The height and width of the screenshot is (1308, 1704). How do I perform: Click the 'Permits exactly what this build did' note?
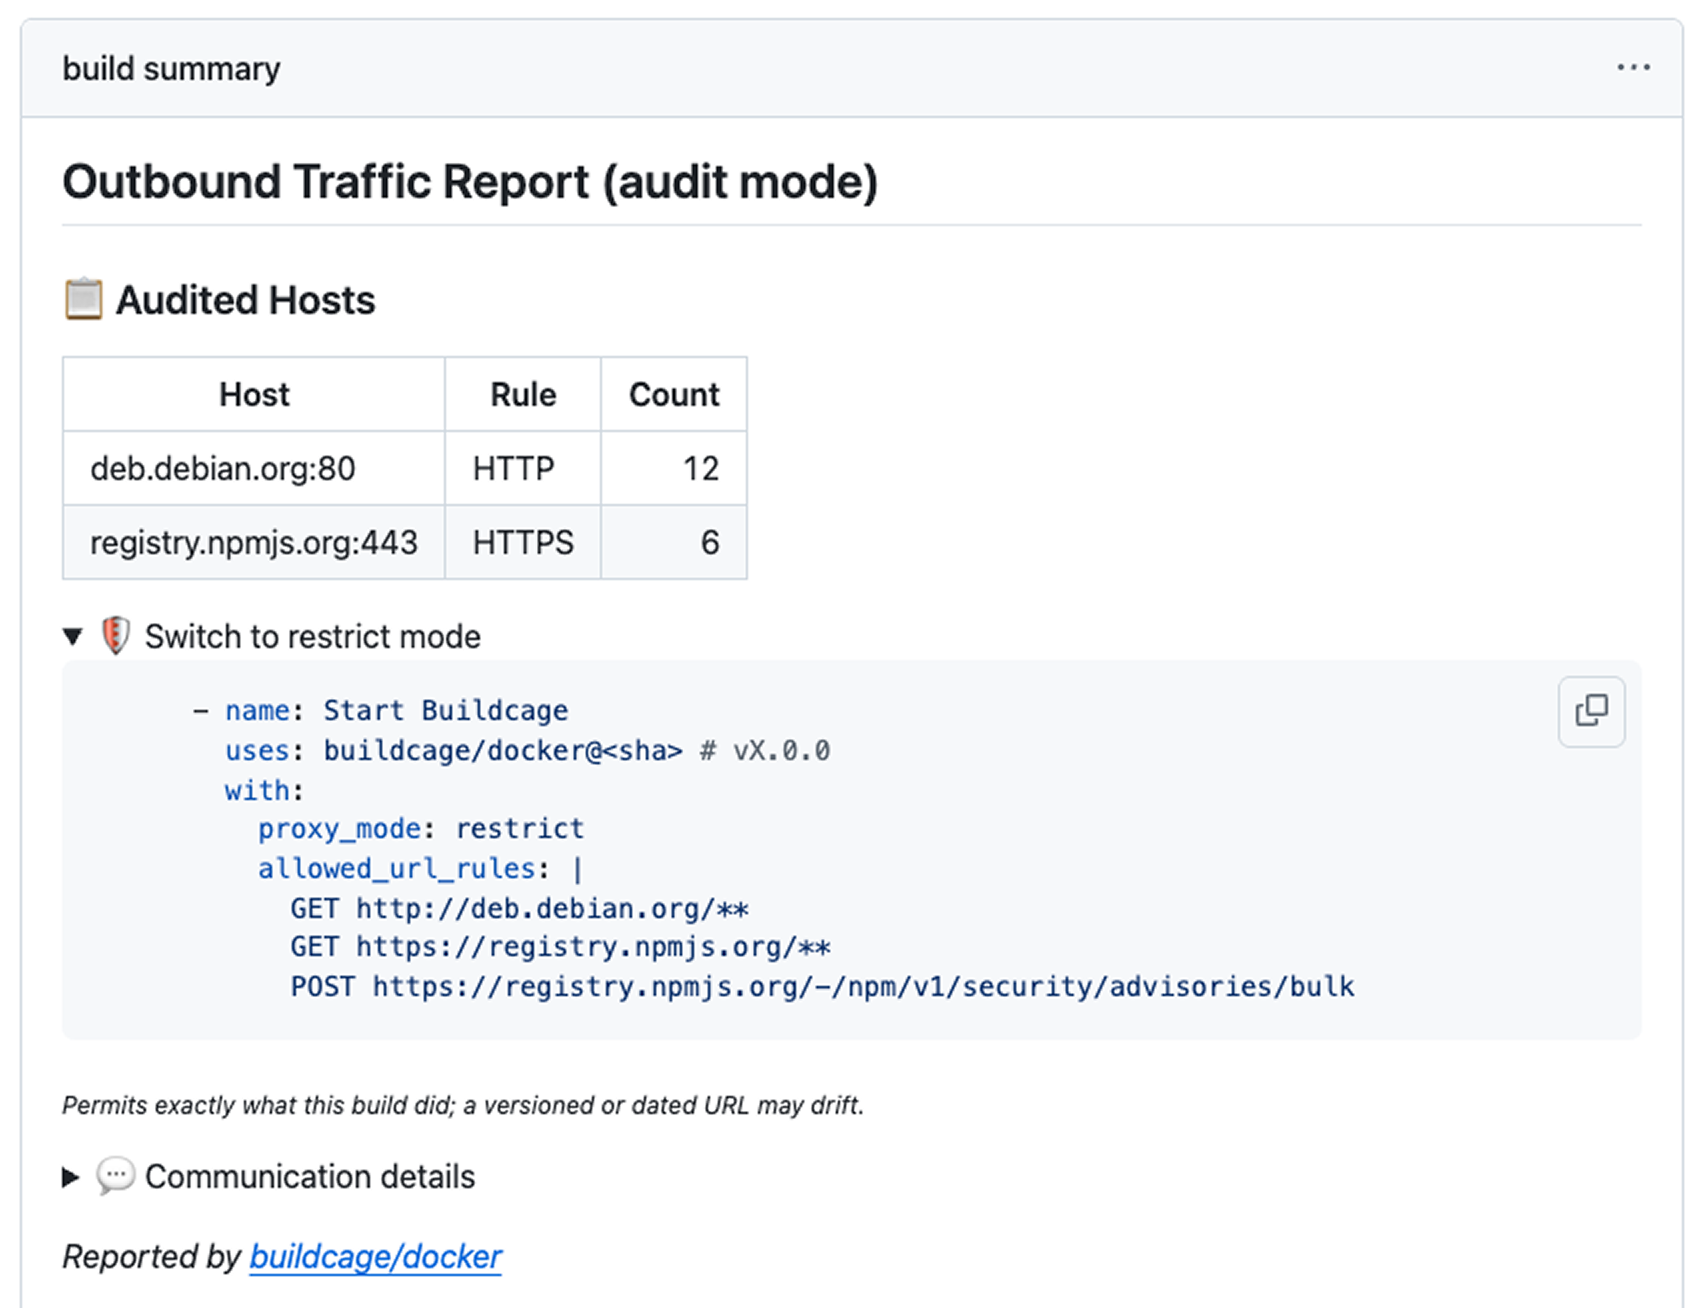pos(463,1105)
